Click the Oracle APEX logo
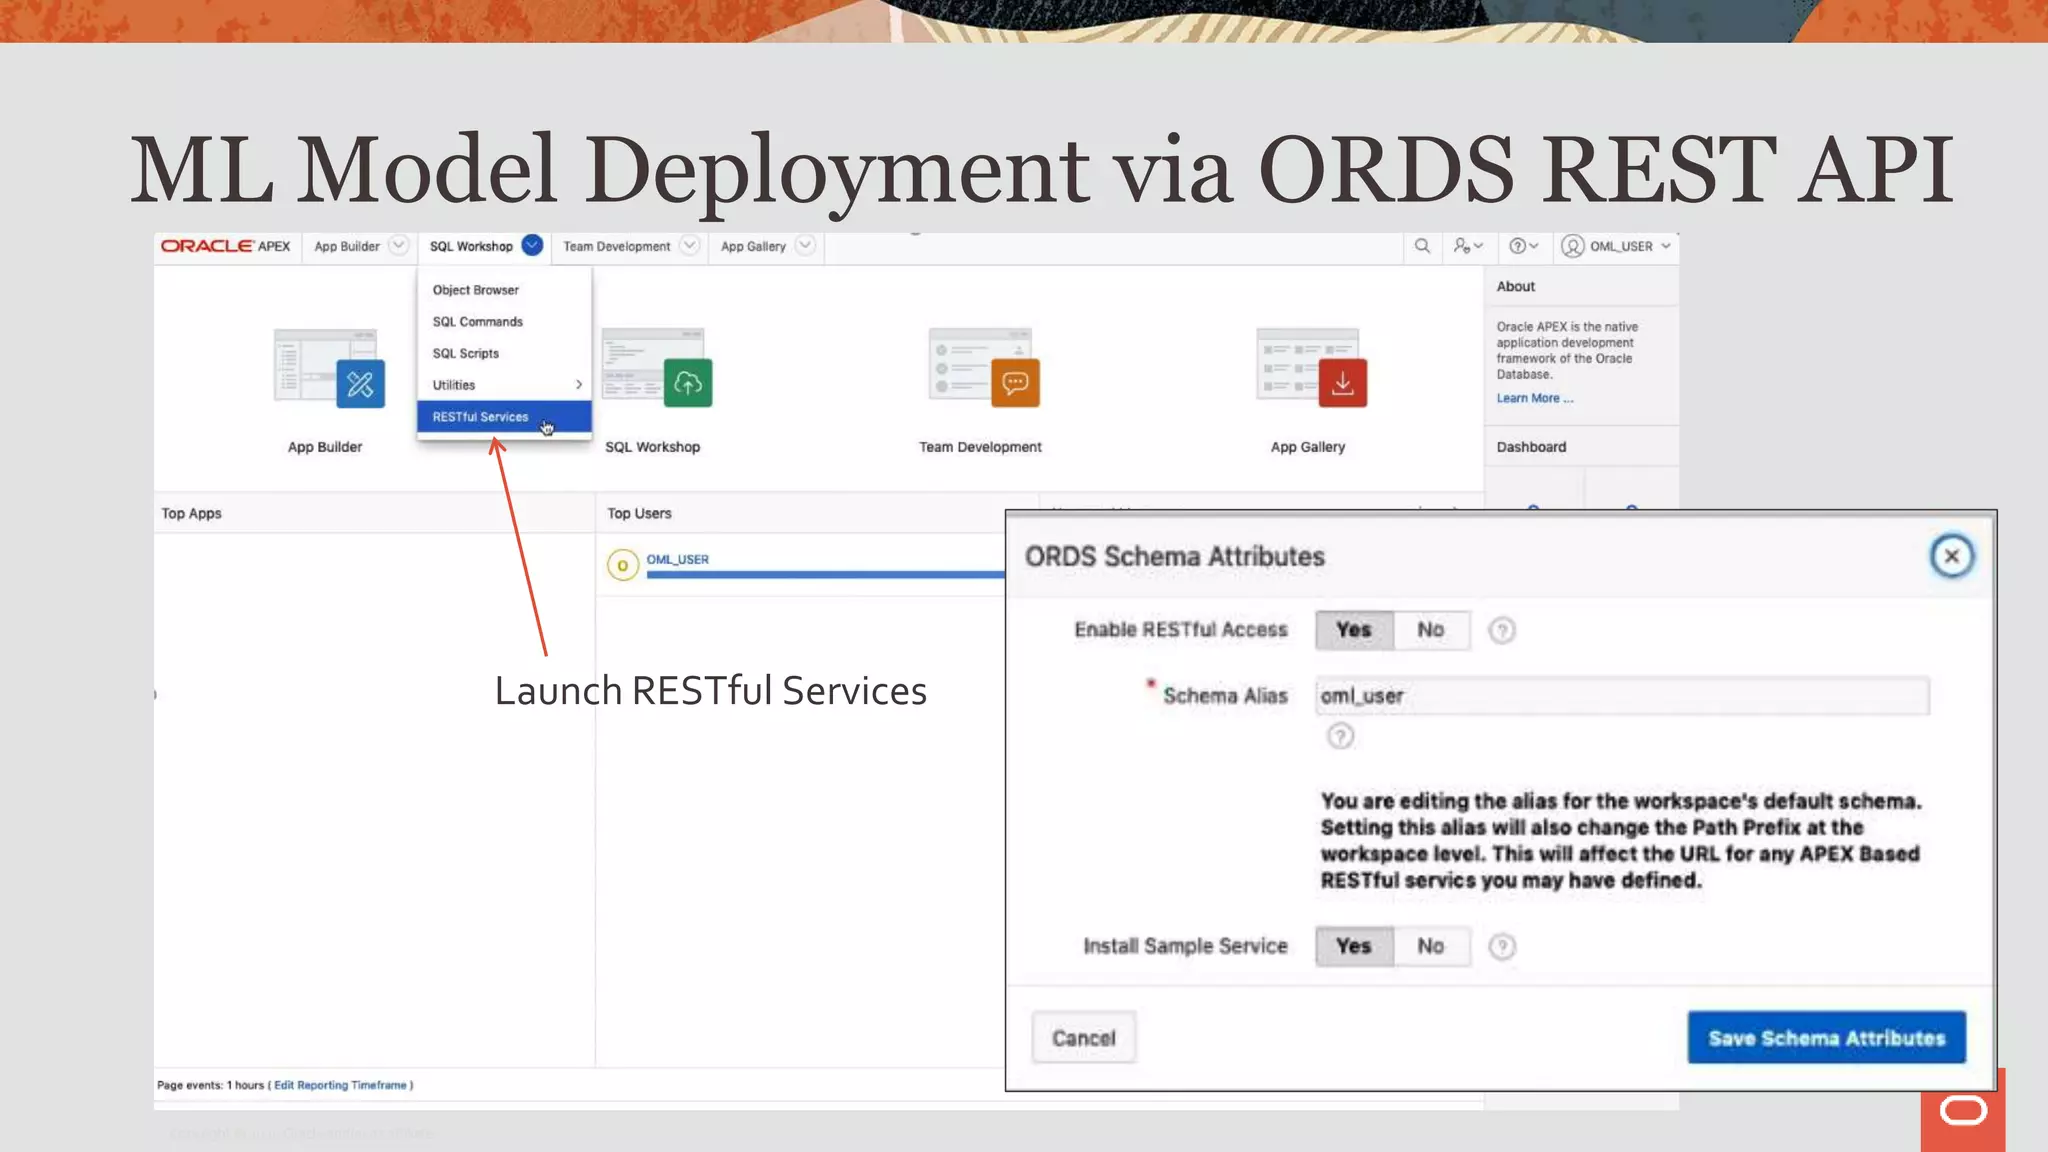This screenshot has width=2048, height=1152. coord(225,246)
